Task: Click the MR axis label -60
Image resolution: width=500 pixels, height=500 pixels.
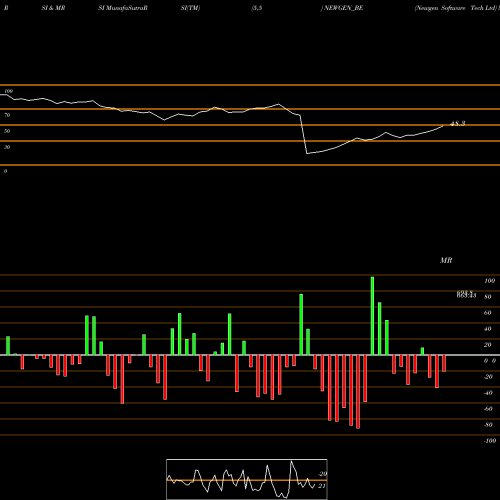Action: [x=488, y=409]
